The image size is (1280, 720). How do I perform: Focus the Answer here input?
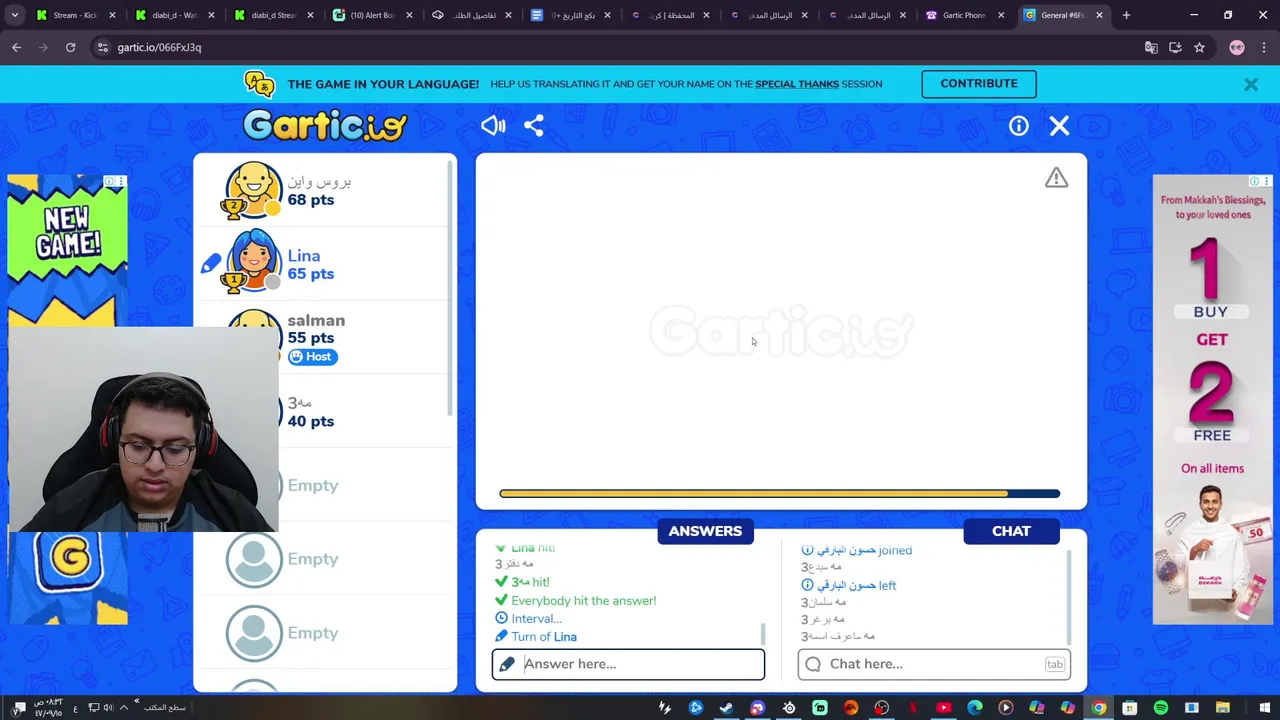click(x=628, y=664)
